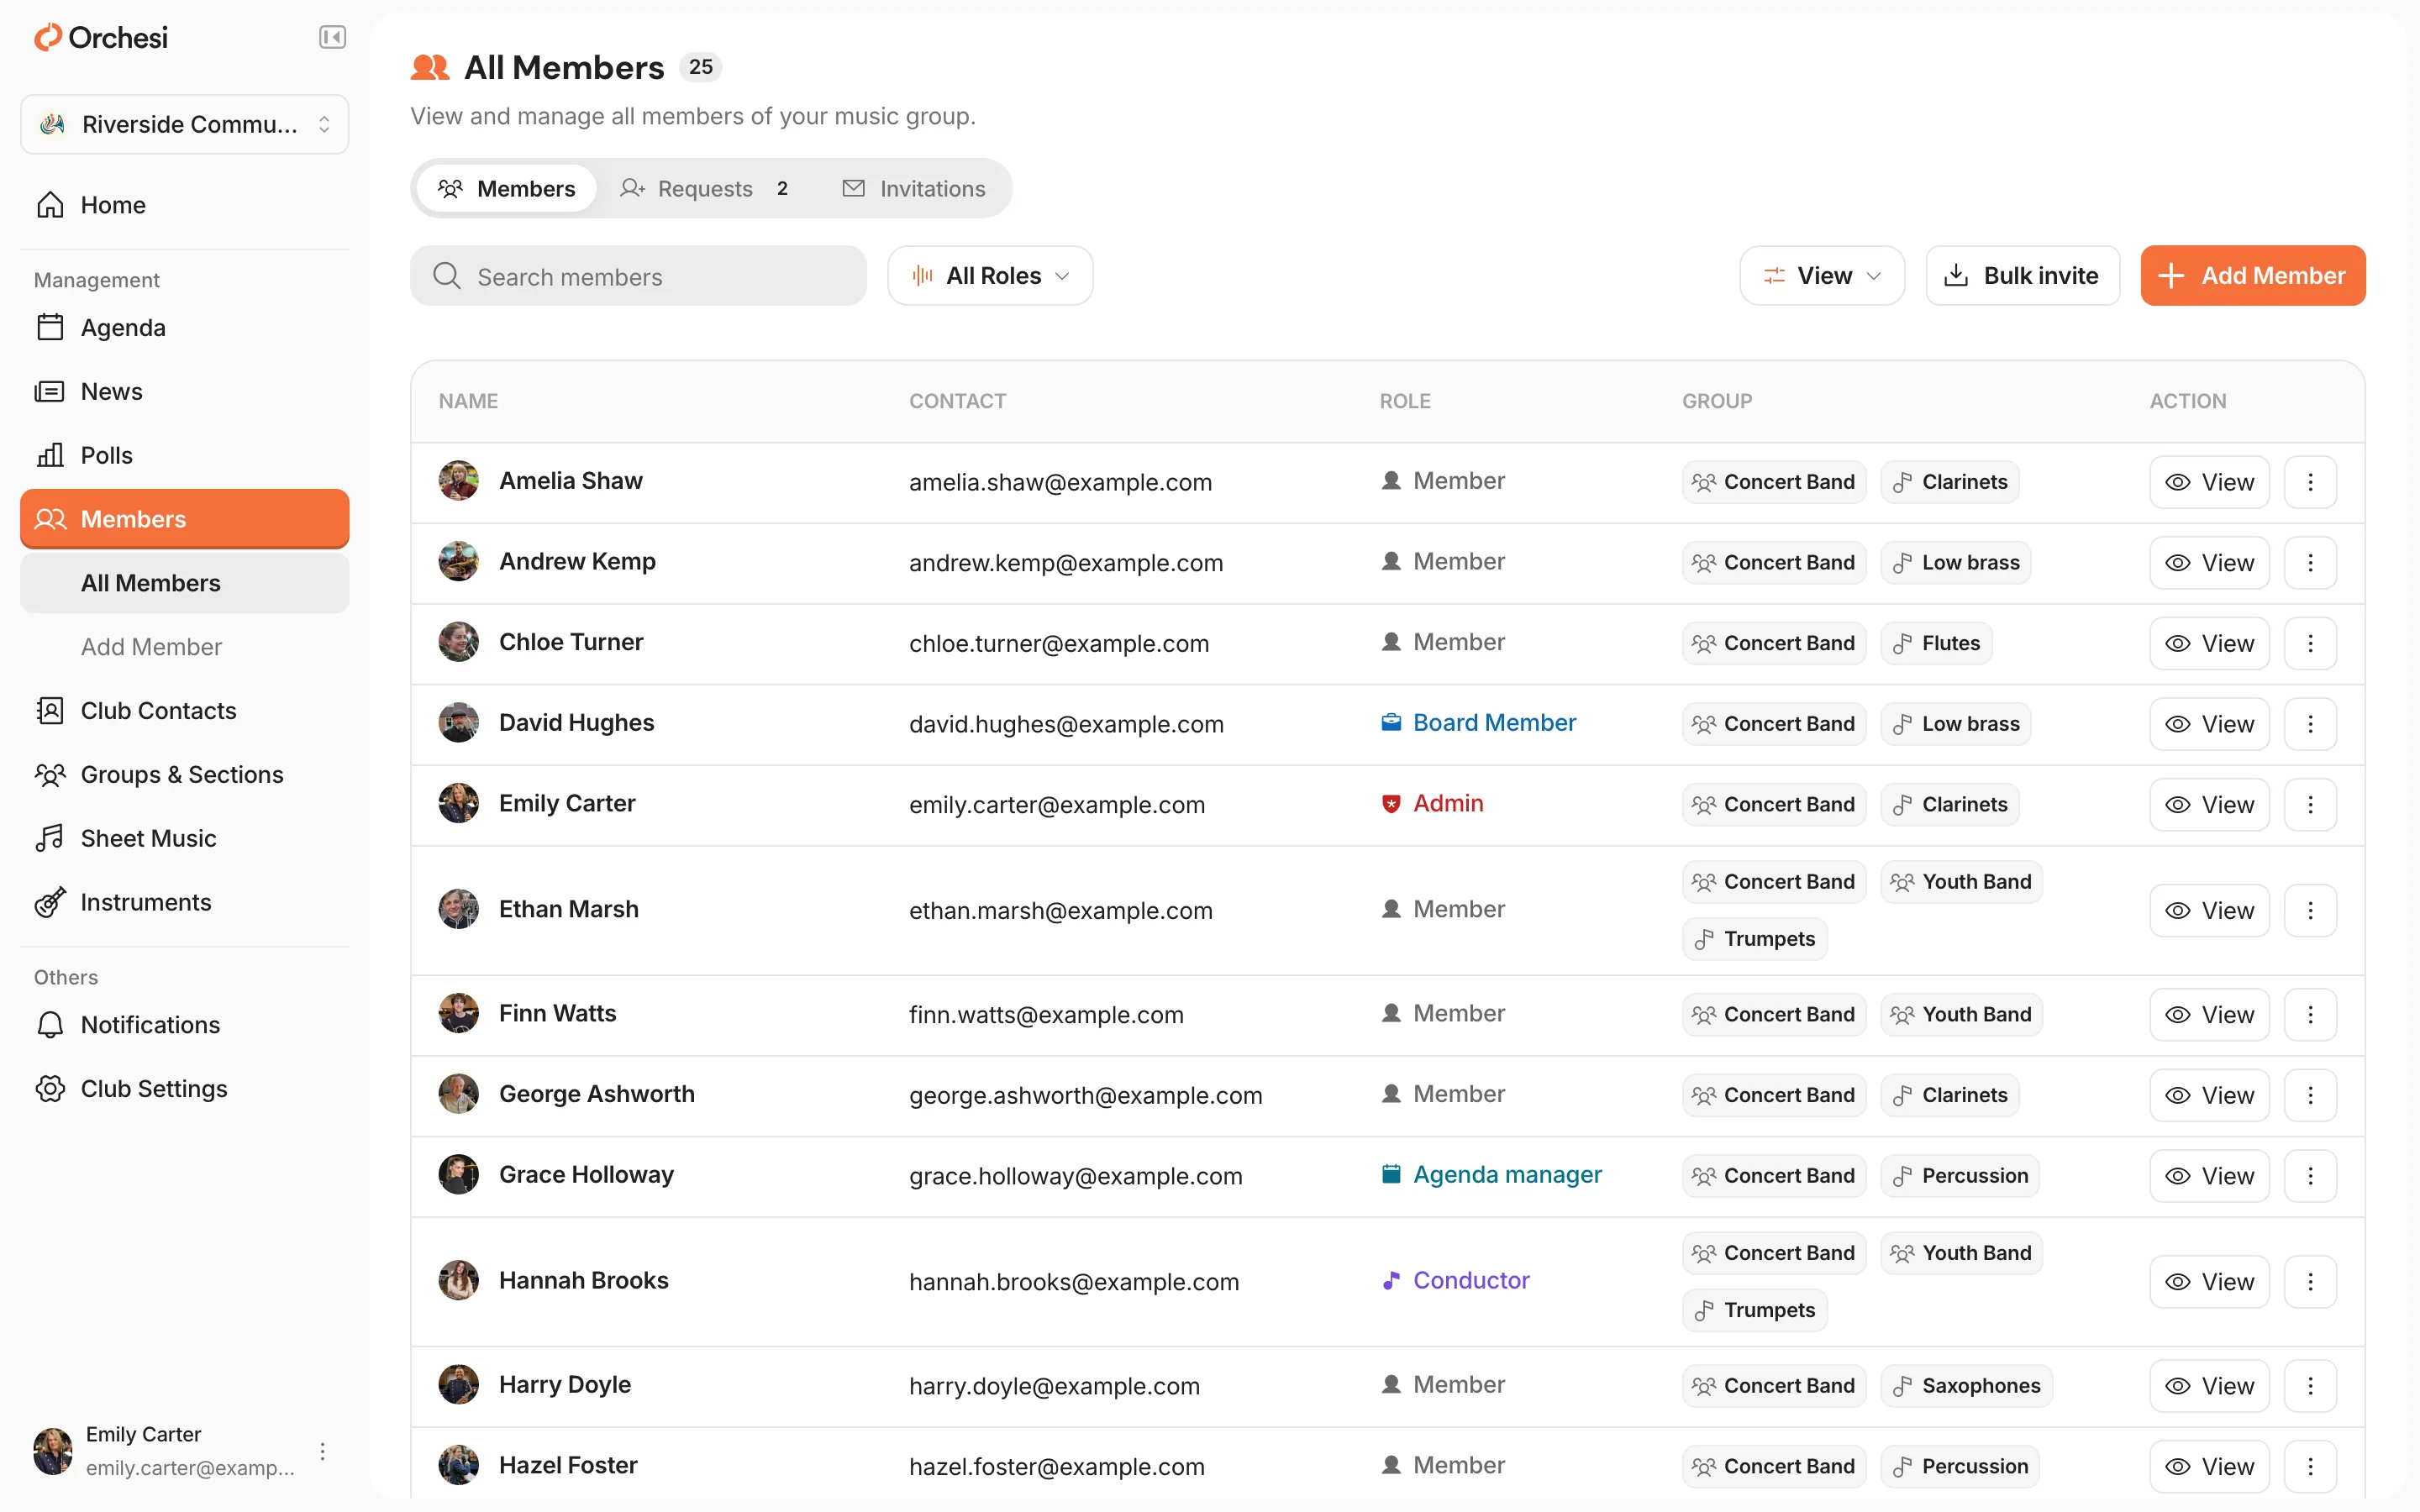Click Hannah Brooks' avatar
The width and height of the screenshot is (2420, 1512).
[x=458, y=1280]
